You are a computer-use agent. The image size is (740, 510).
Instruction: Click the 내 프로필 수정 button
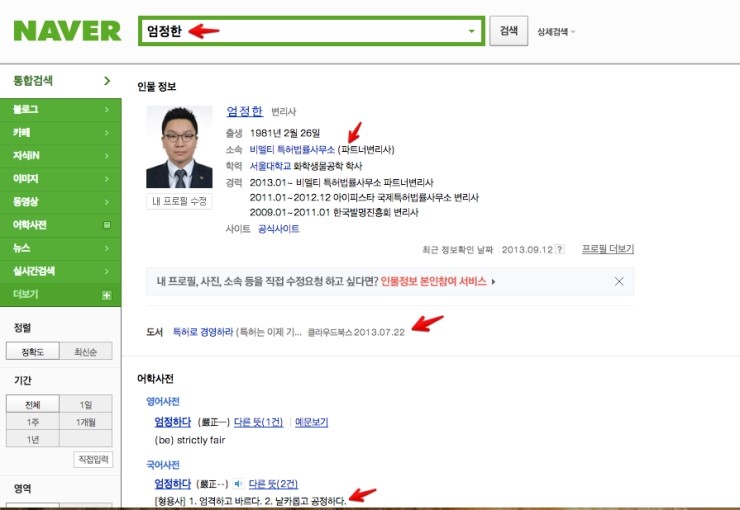pos(179,201)
